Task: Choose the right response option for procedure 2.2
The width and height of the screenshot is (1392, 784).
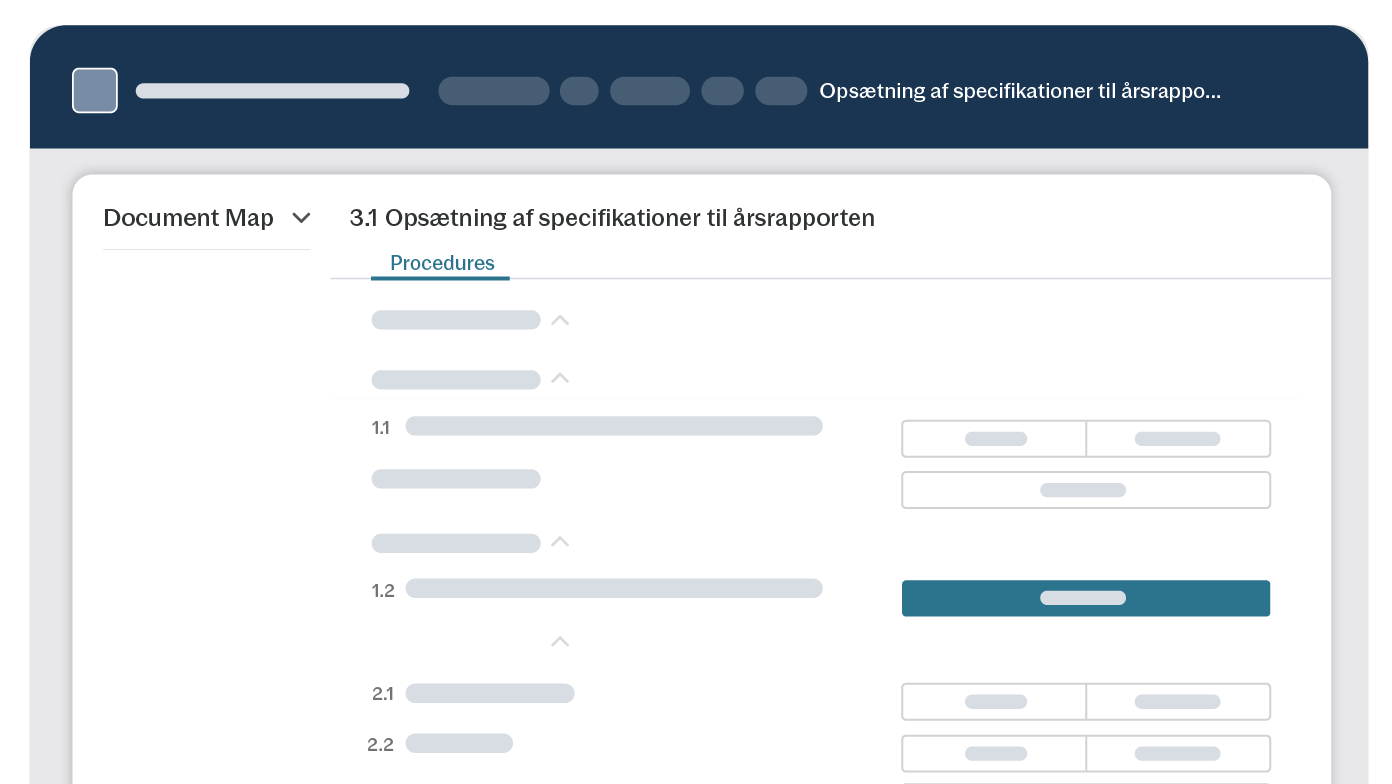Action: click(x=1178, y=754)
